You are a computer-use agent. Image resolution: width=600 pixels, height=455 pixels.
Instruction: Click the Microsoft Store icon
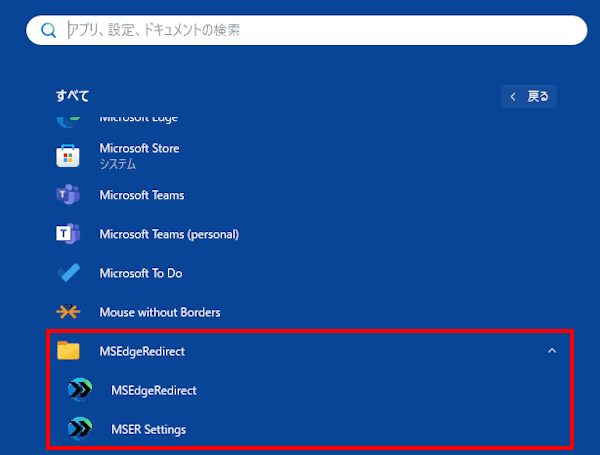[68, 156]
